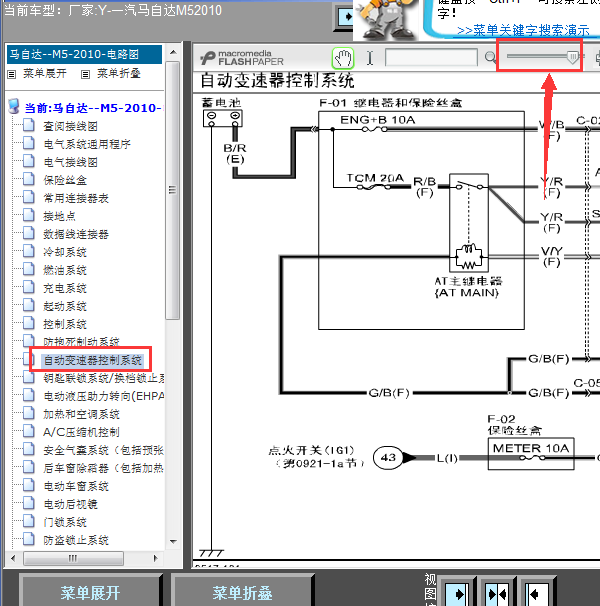Screen dimensions: 600x606
Task: Open 燃油系统 tree entry
Action: click(65, 270)
